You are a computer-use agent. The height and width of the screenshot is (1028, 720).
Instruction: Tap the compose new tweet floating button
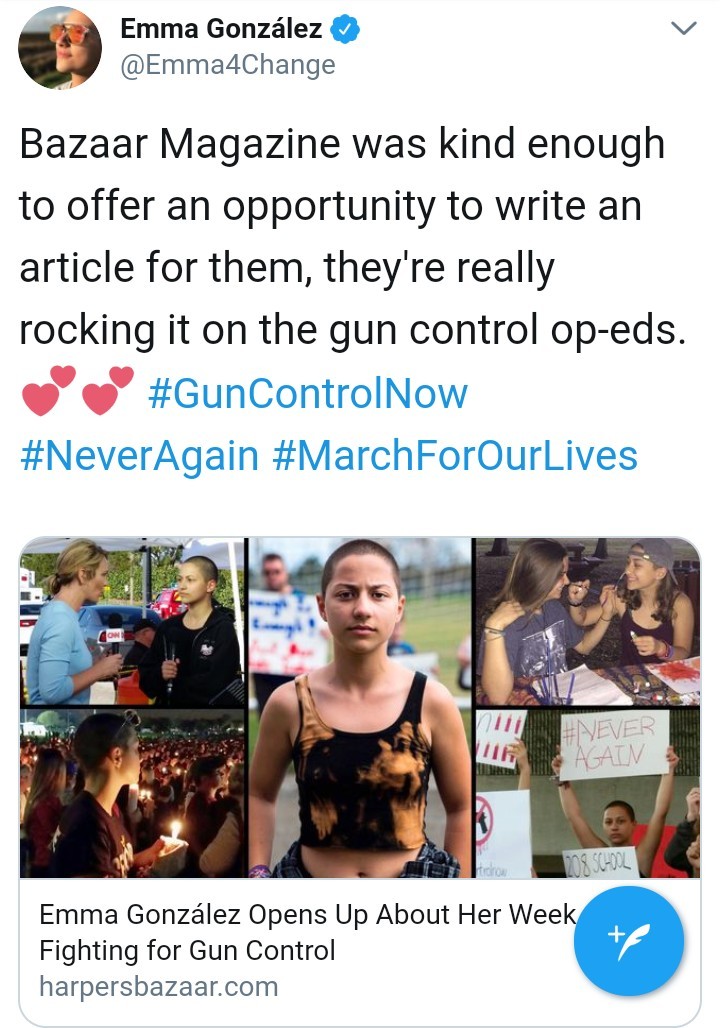(x=629, y=941)
